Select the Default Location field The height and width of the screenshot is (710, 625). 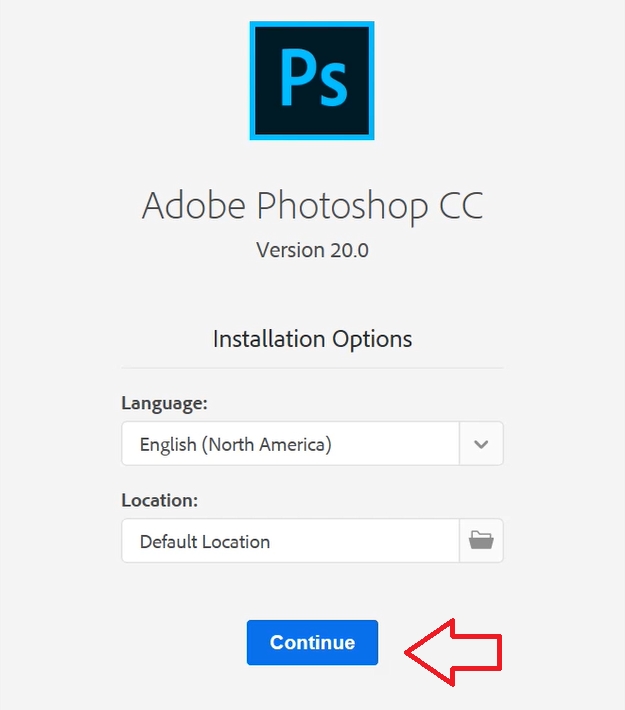point(290,541)
